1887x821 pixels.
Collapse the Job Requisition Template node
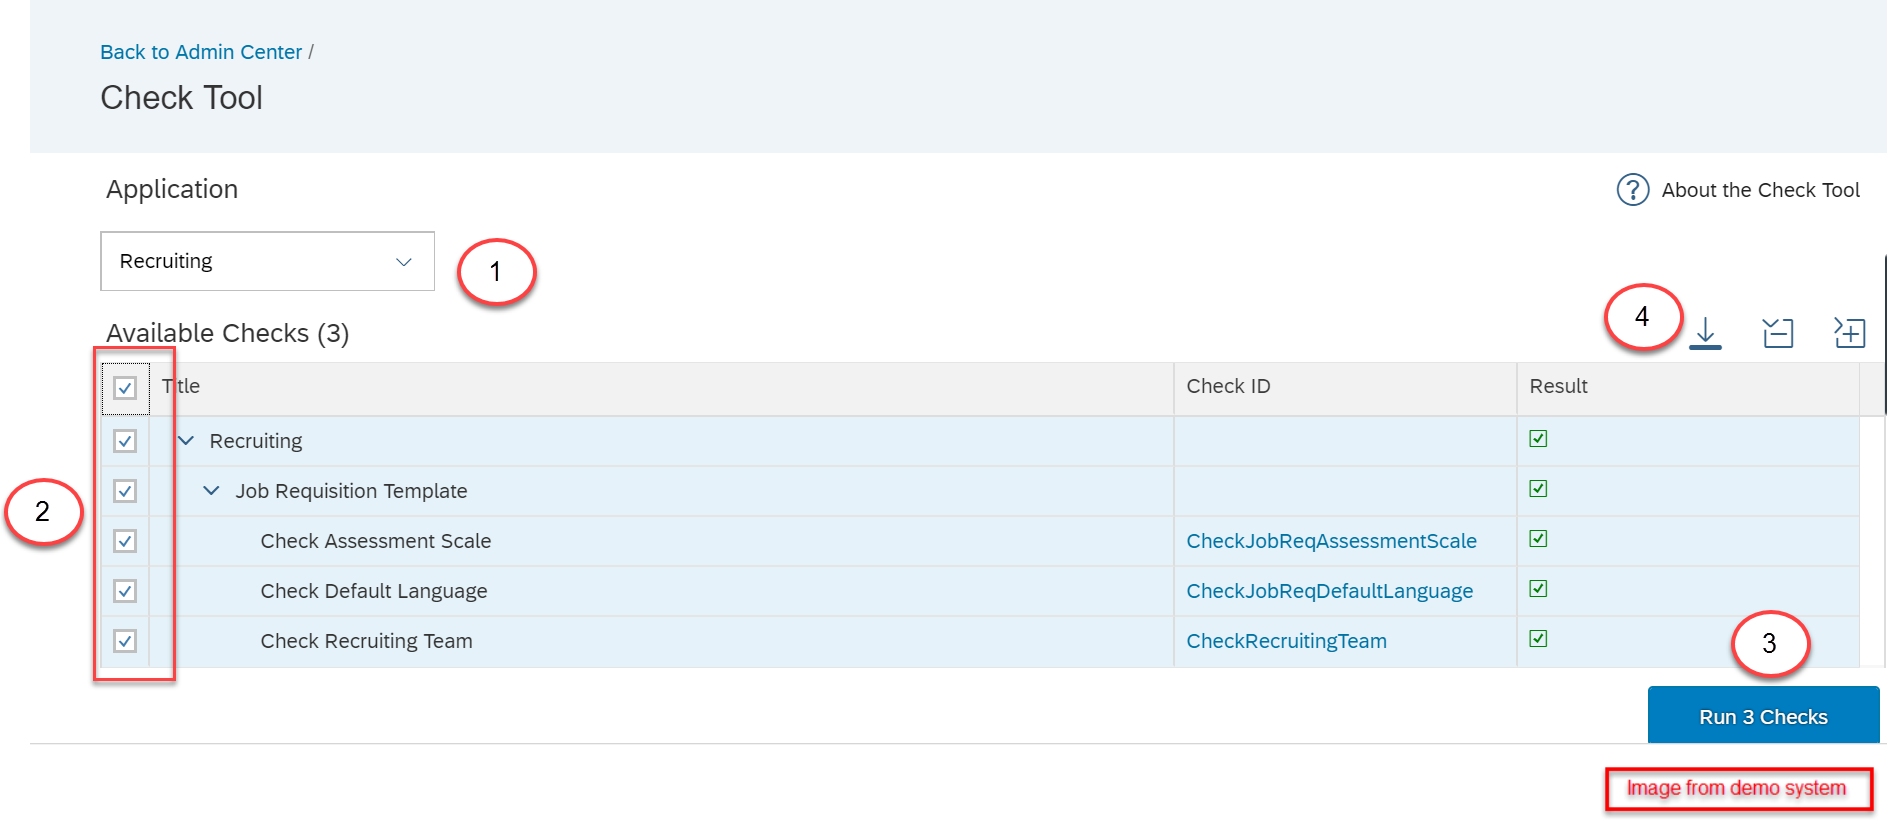pos(211,490)
